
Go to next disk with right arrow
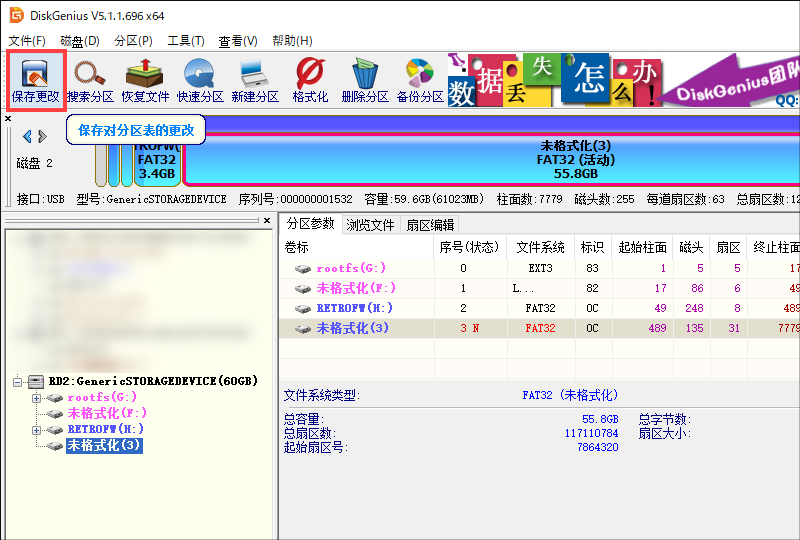(x=42, y=136)
